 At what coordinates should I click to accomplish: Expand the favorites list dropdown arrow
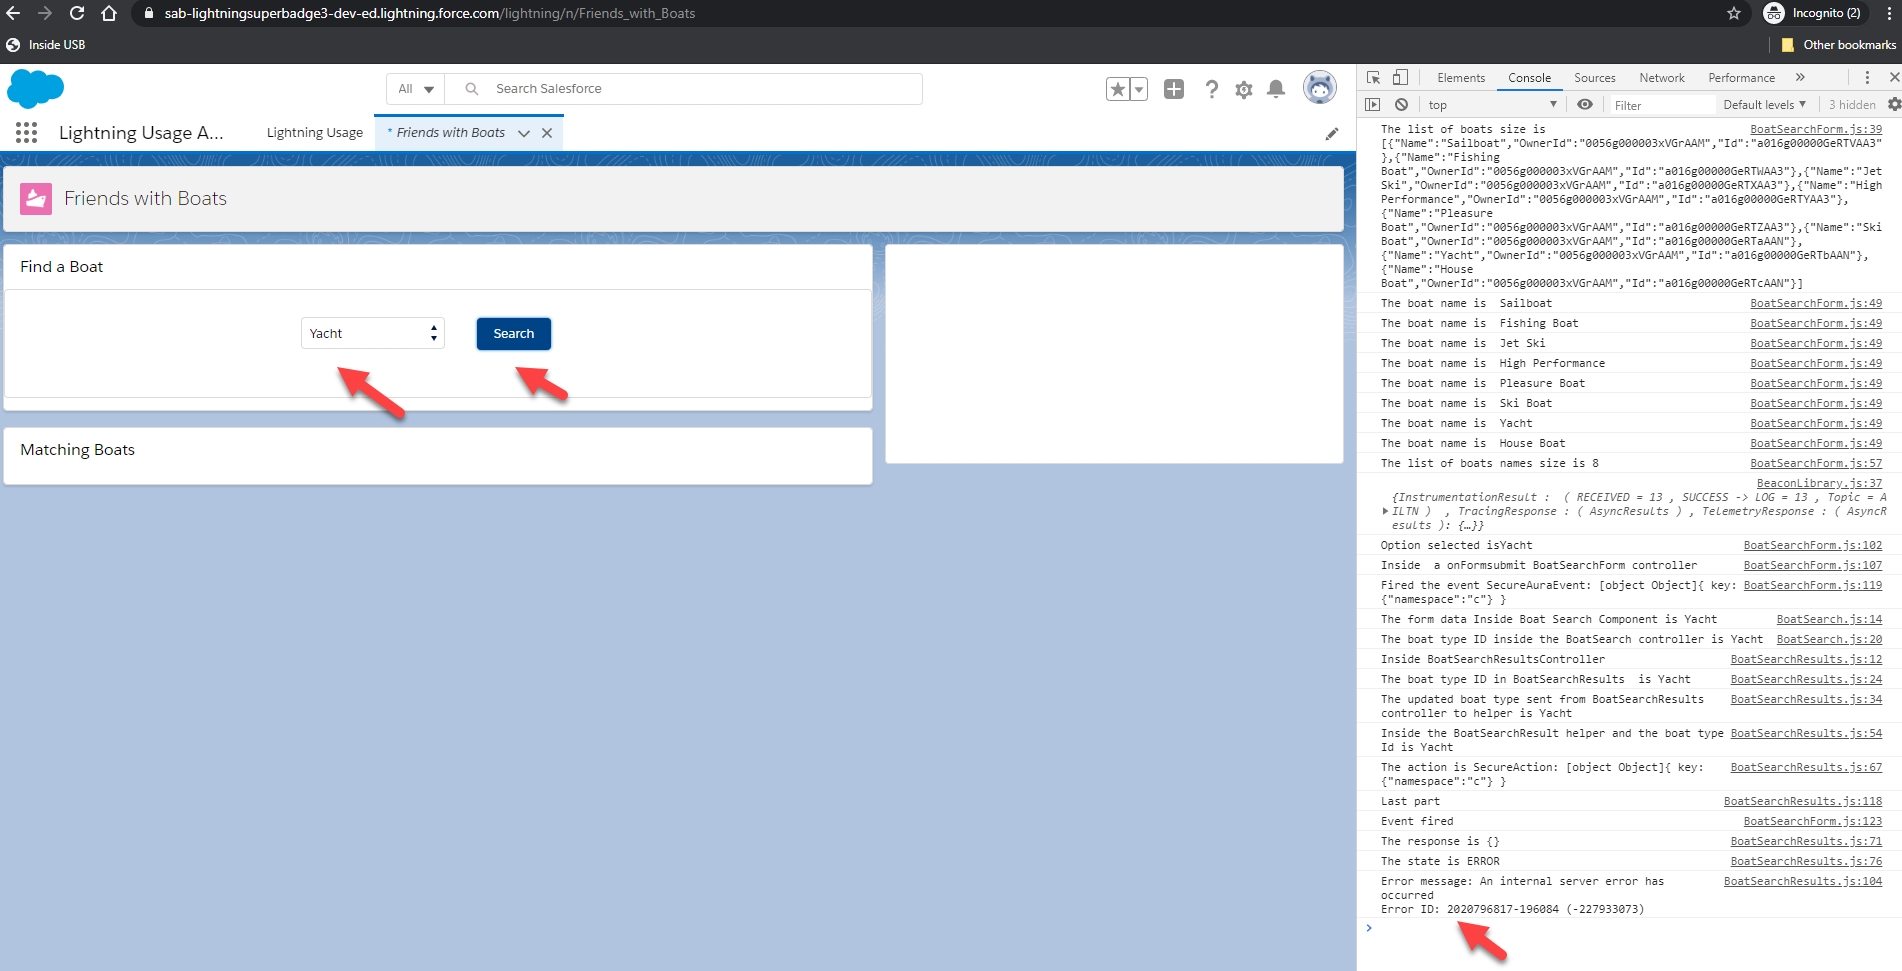1138,89
